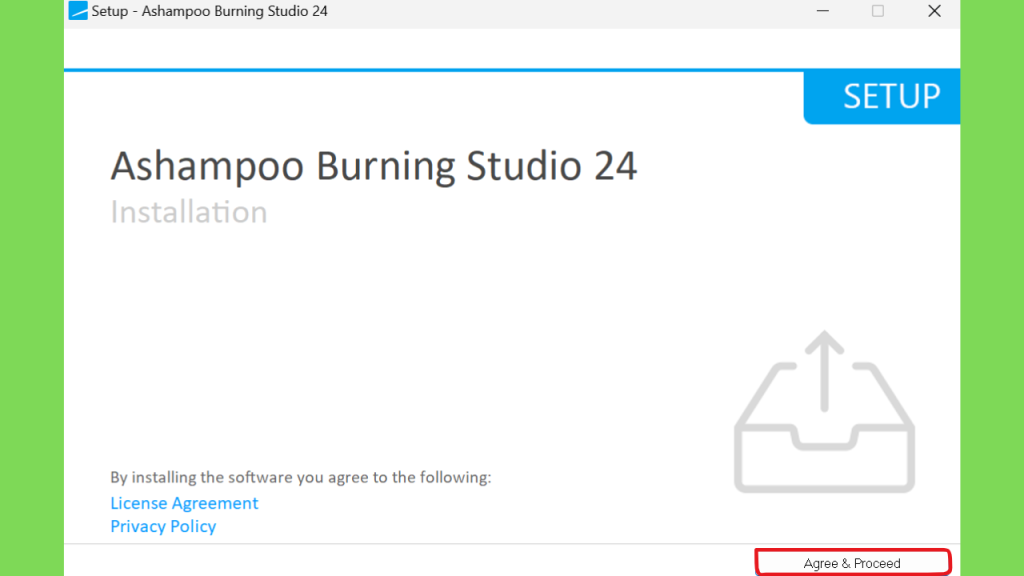Click the Agree & Proceed button

[x=852, y=563]
